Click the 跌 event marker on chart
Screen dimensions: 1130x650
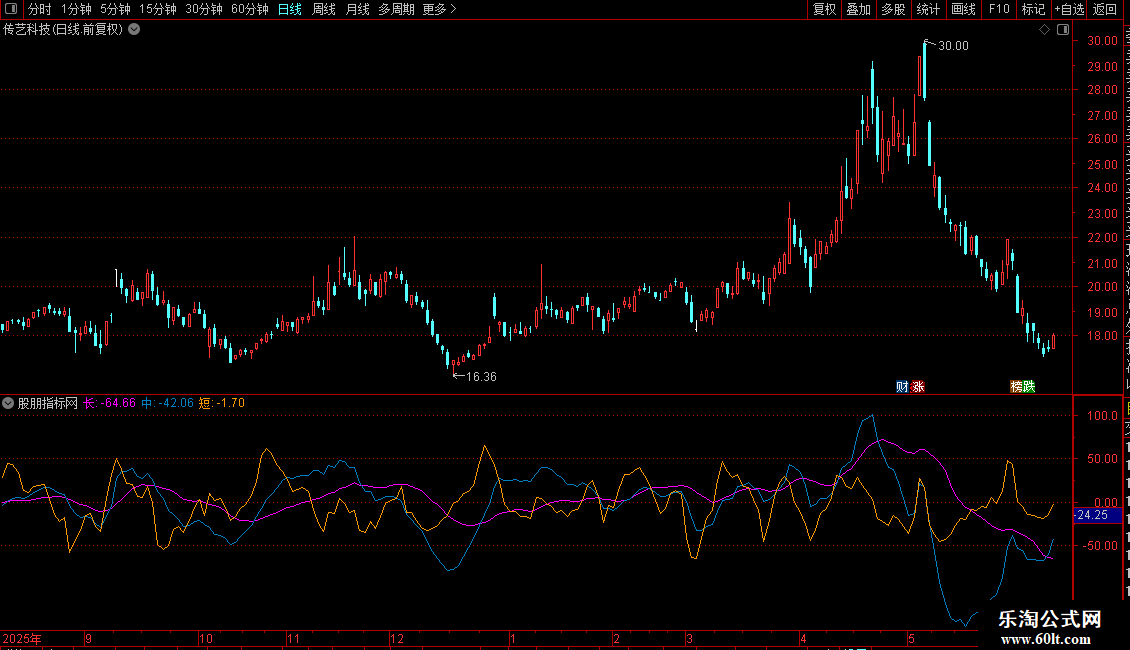1029,387
